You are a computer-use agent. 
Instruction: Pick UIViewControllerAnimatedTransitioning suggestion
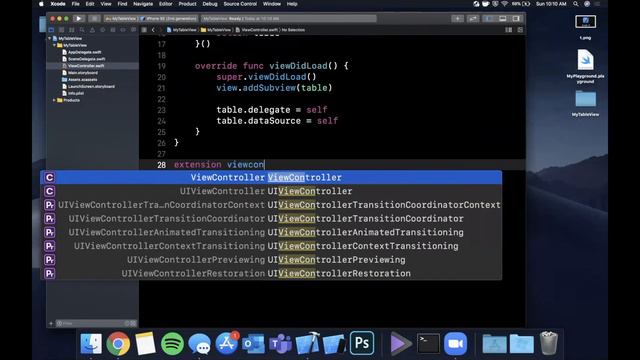271,232
